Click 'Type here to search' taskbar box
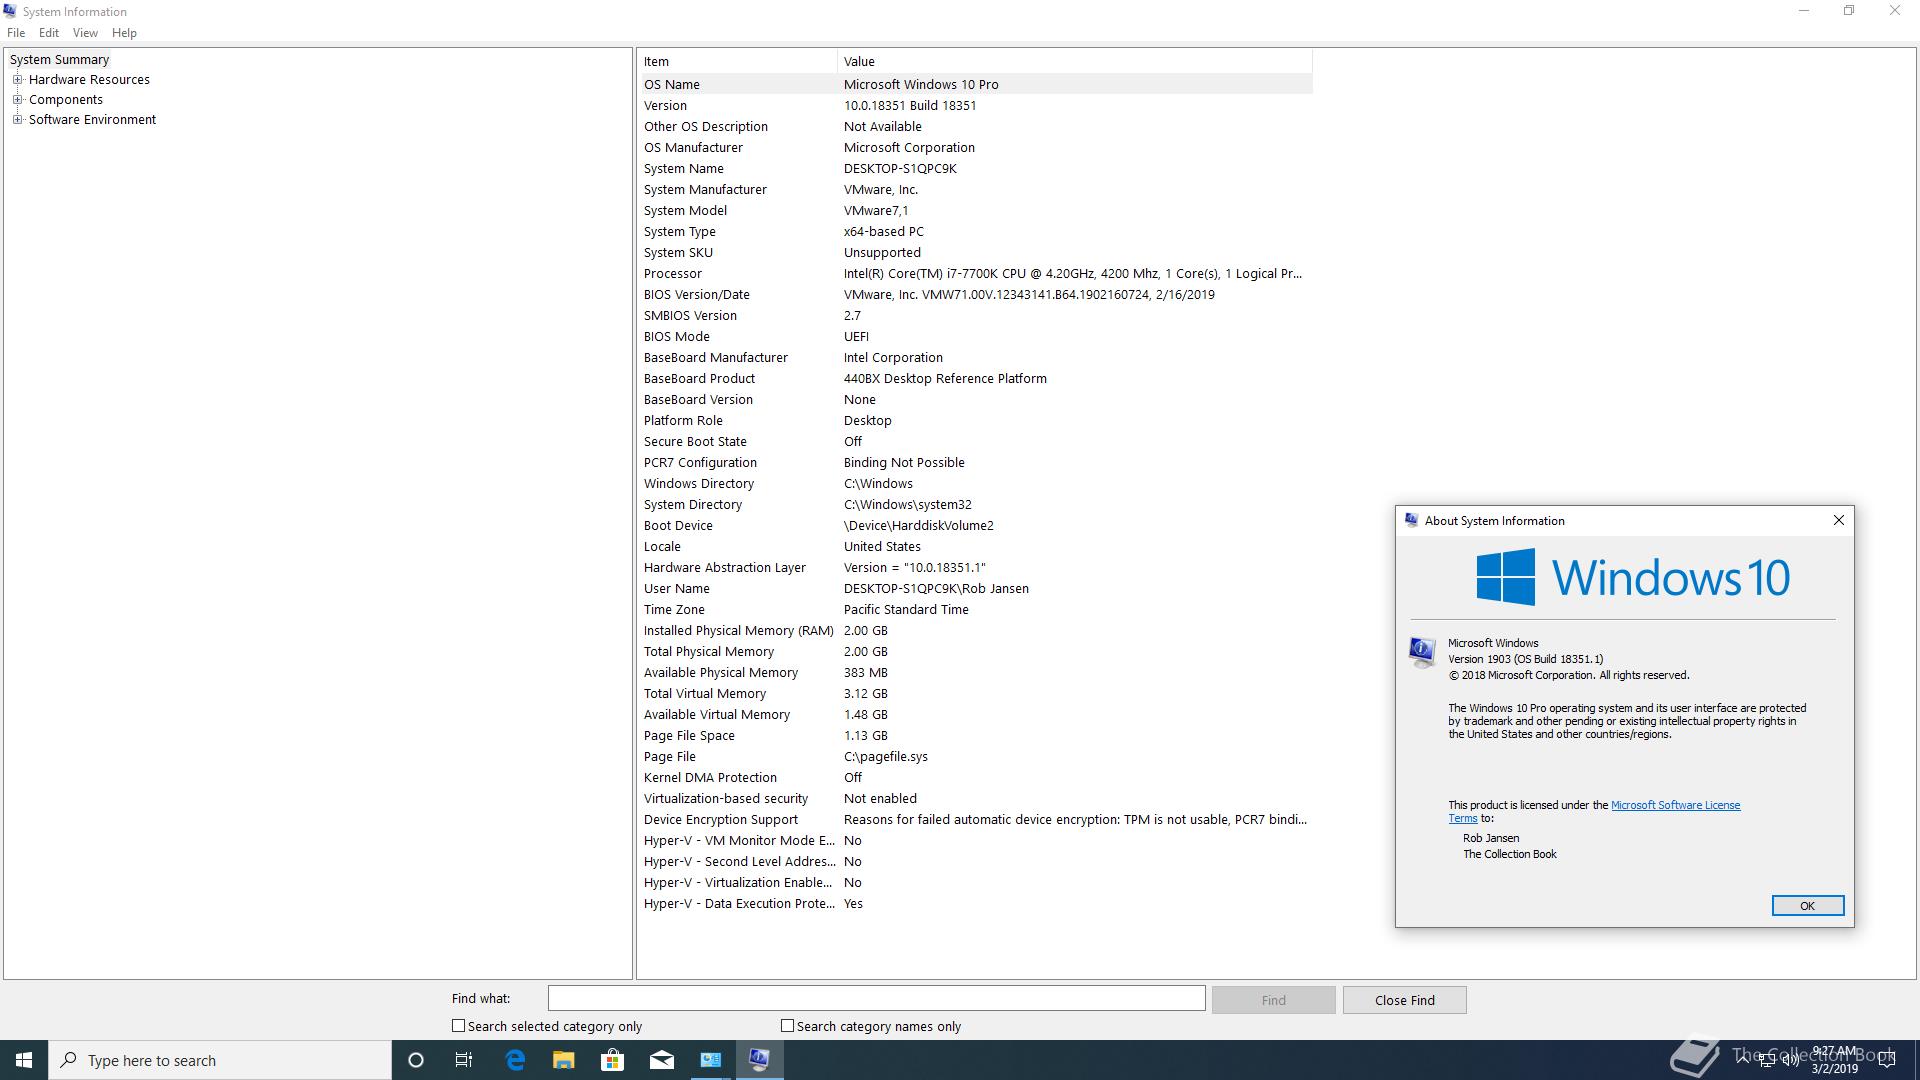Screen dimensions: 1920x1080 tap(220, 1060)
